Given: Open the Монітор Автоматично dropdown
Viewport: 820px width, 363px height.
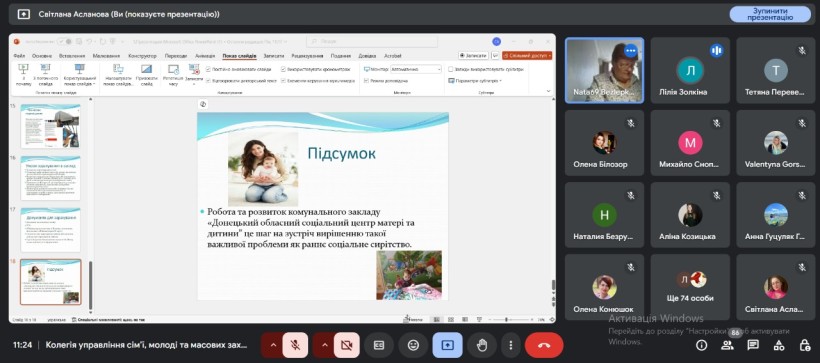Looking at the screenshot, I should coord(416,69).
